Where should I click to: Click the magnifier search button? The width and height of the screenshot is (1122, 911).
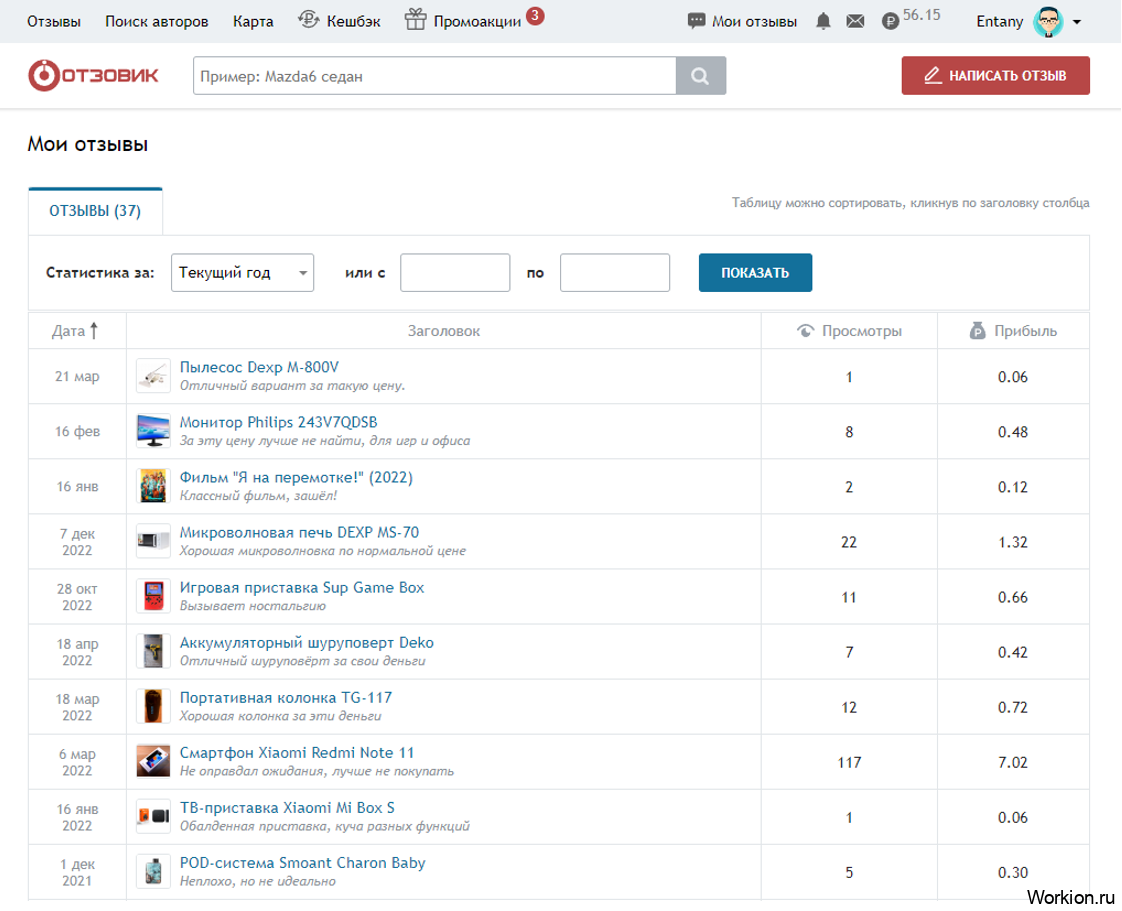701,76
